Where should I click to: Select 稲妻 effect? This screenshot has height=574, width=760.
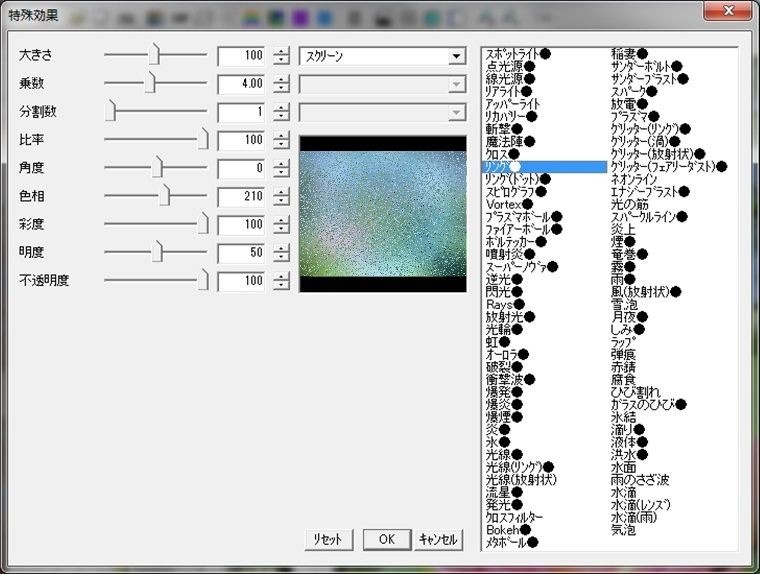coord(629,54)
